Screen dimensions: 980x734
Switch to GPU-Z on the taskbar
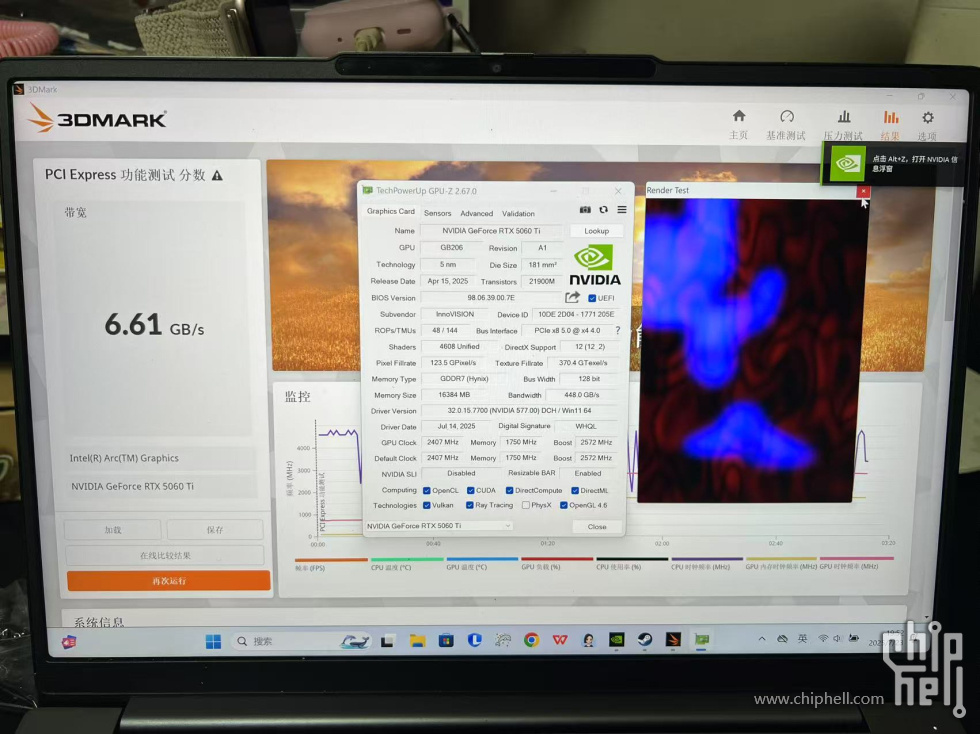[x=702, y=640]
